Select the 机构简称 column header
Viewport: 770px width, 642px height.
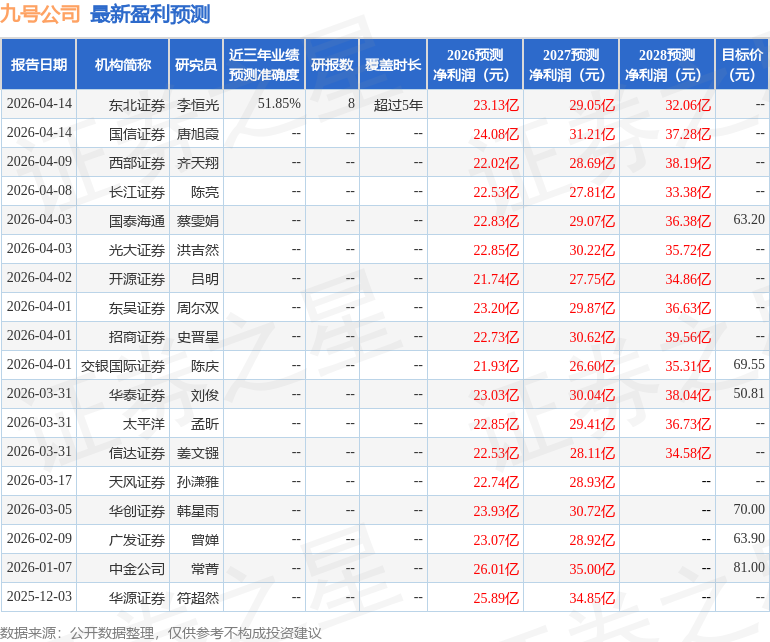pyautogui.click(x=123, y=65)
